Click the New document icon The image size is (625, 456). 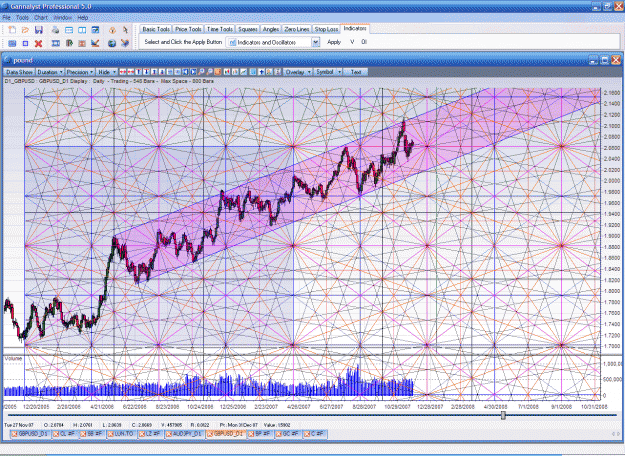coord(12,30)
